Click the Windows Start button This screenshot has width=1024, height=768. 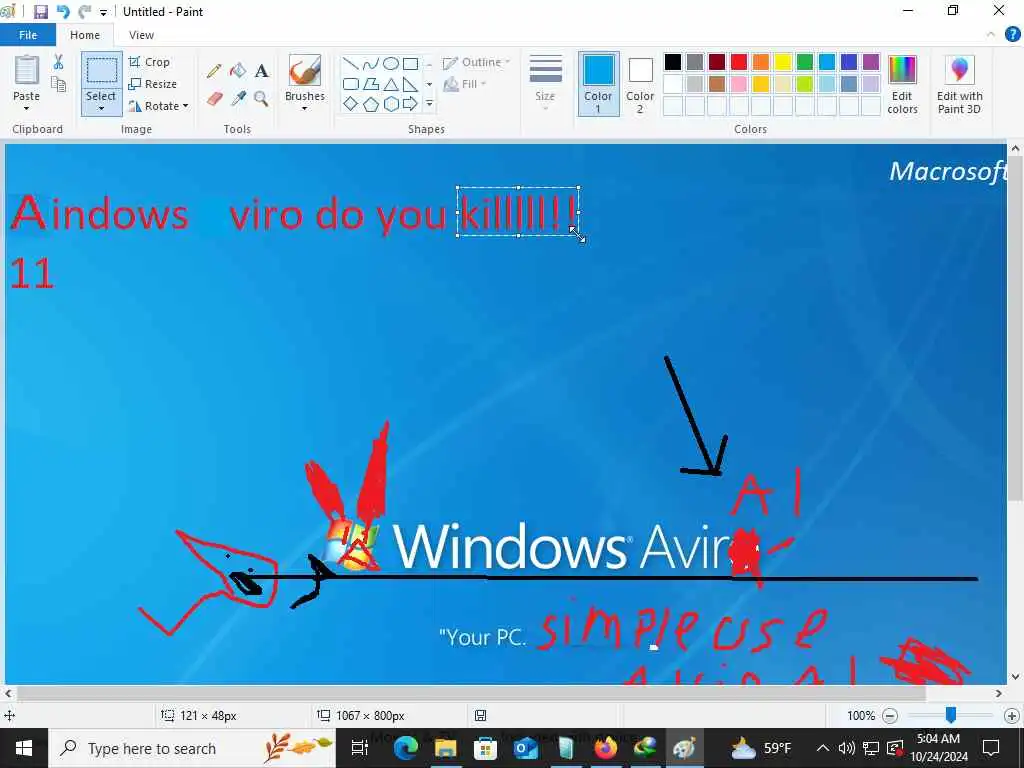point(24,748)
